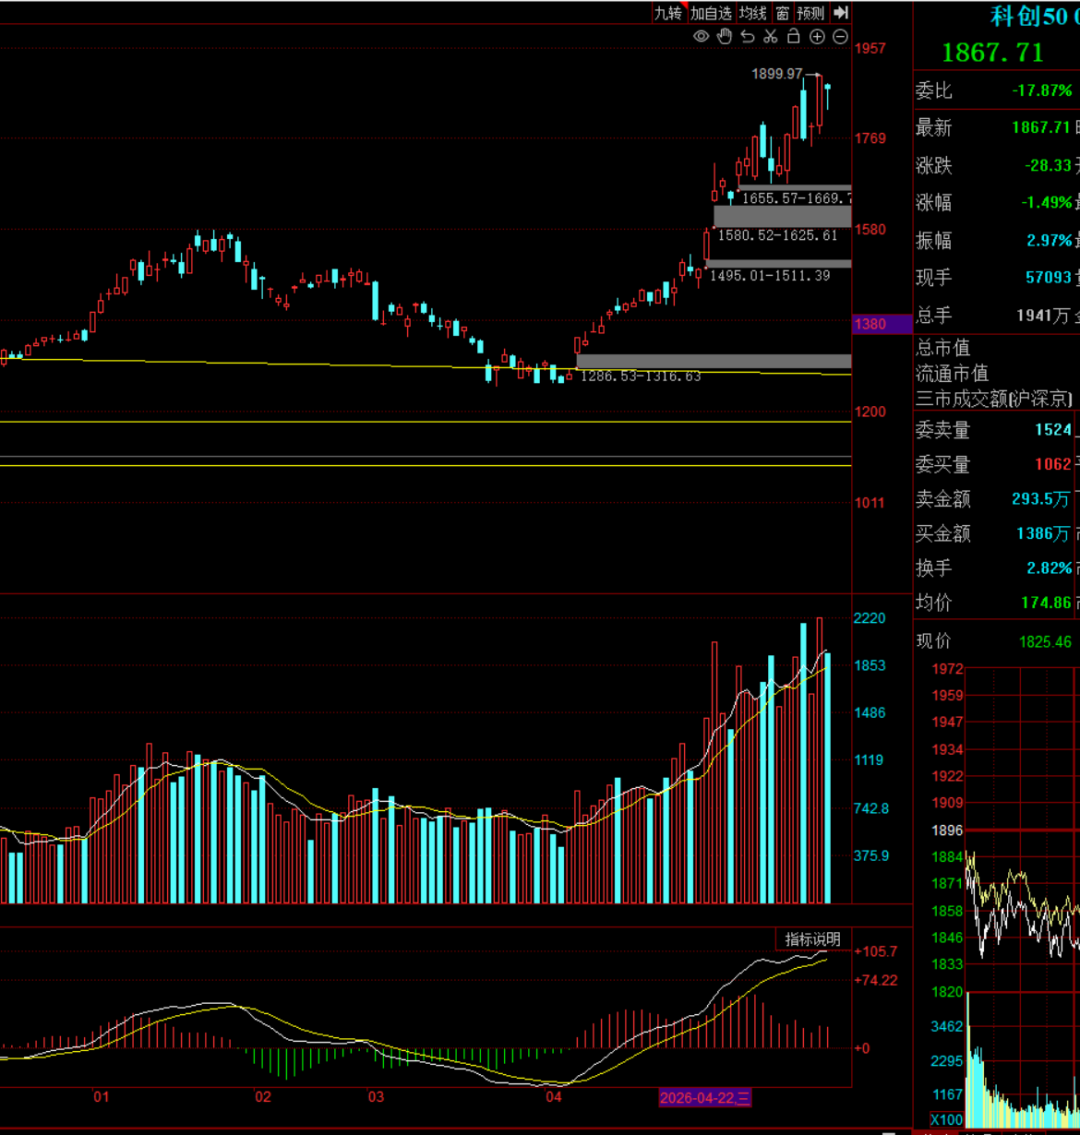
Task: Click the 1957 price axis label
Action: click(x=870, y=48)
